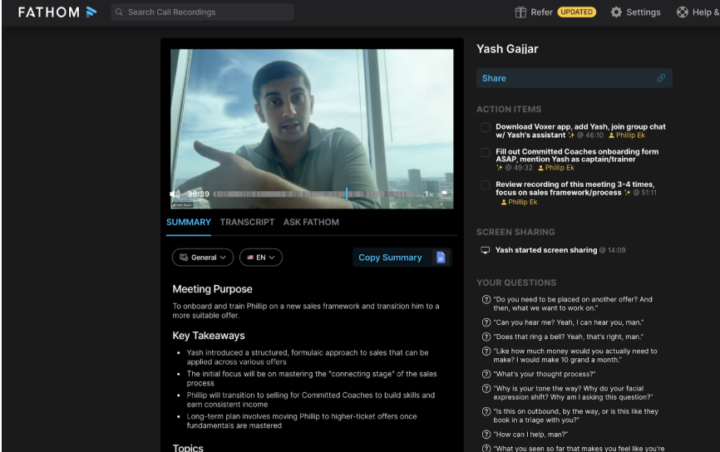Click Phillip Ek assignee on Voxer item
The image size is (720, 452).
coord(627,135)
